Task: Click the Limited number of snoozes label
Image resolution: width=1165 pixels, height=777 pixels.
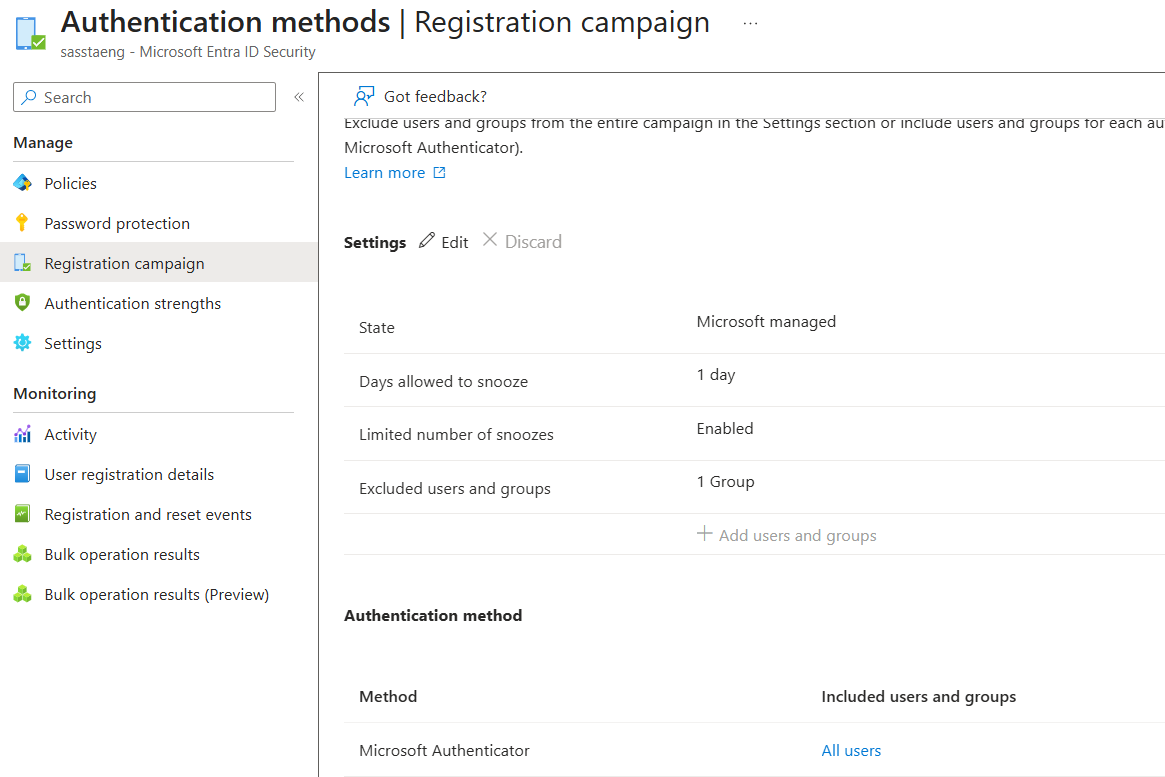Action: click(456, 435)
